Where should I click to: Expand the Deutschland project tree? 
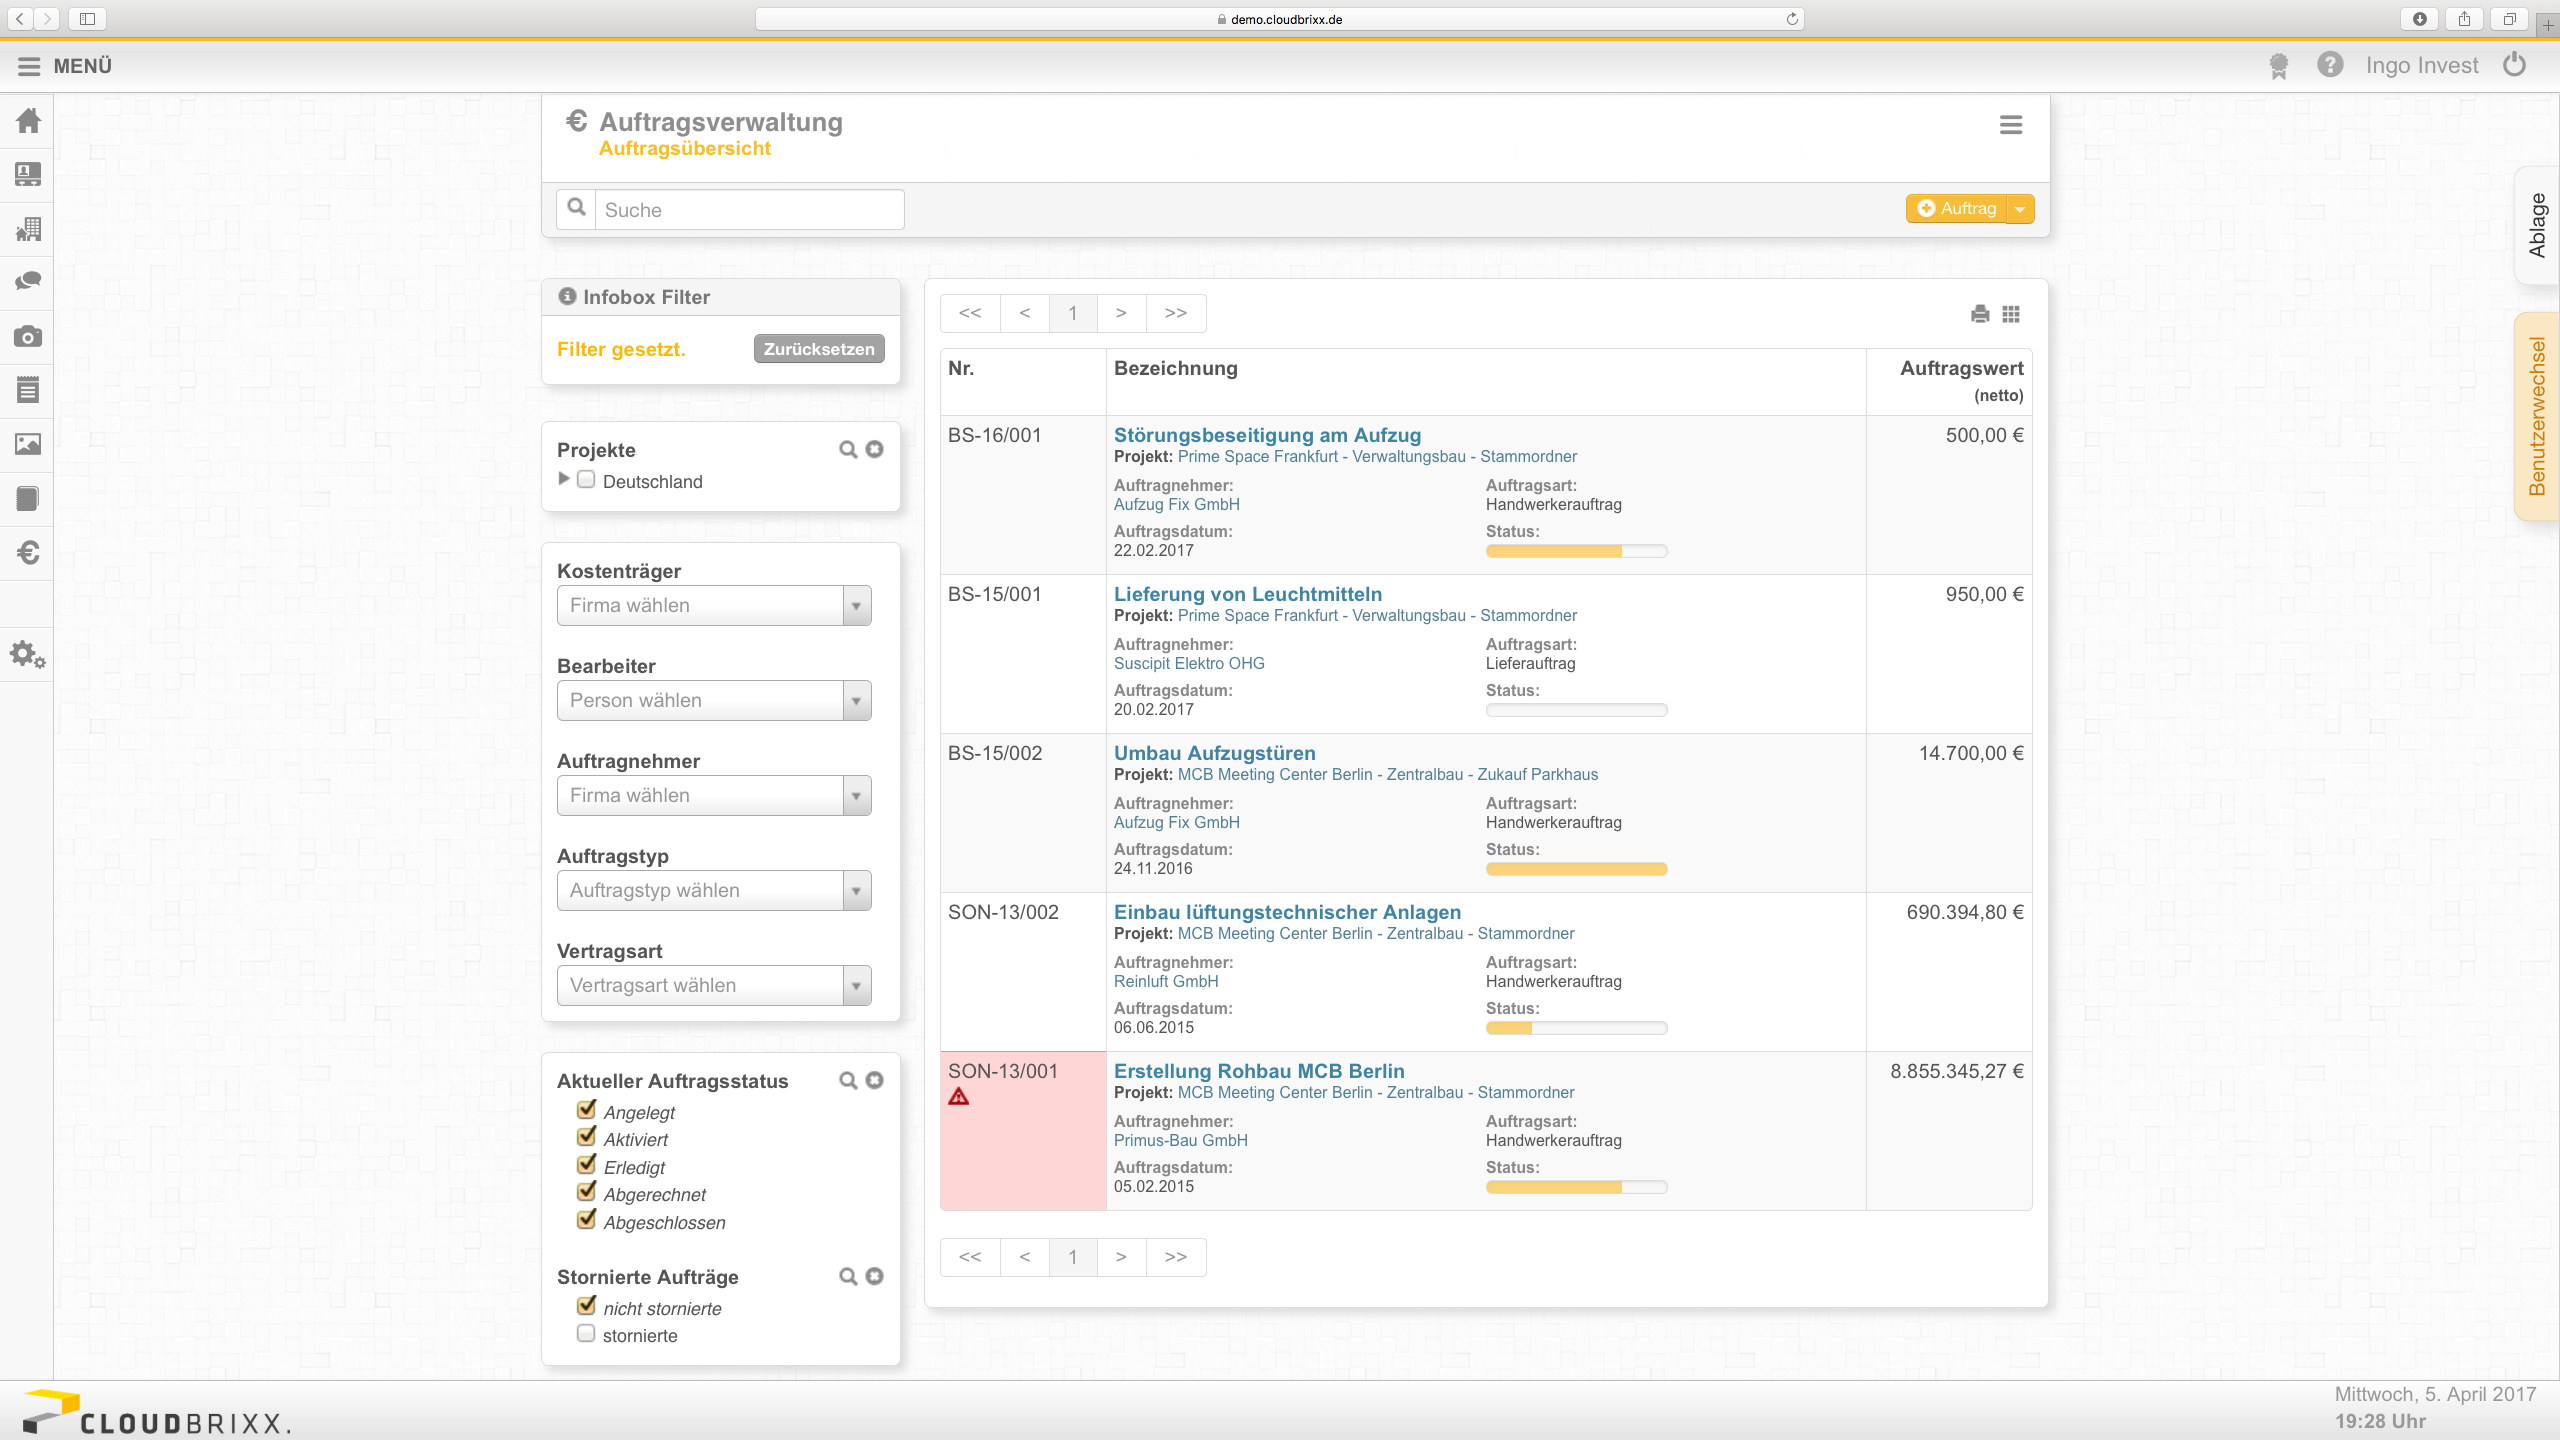(564, 479)
